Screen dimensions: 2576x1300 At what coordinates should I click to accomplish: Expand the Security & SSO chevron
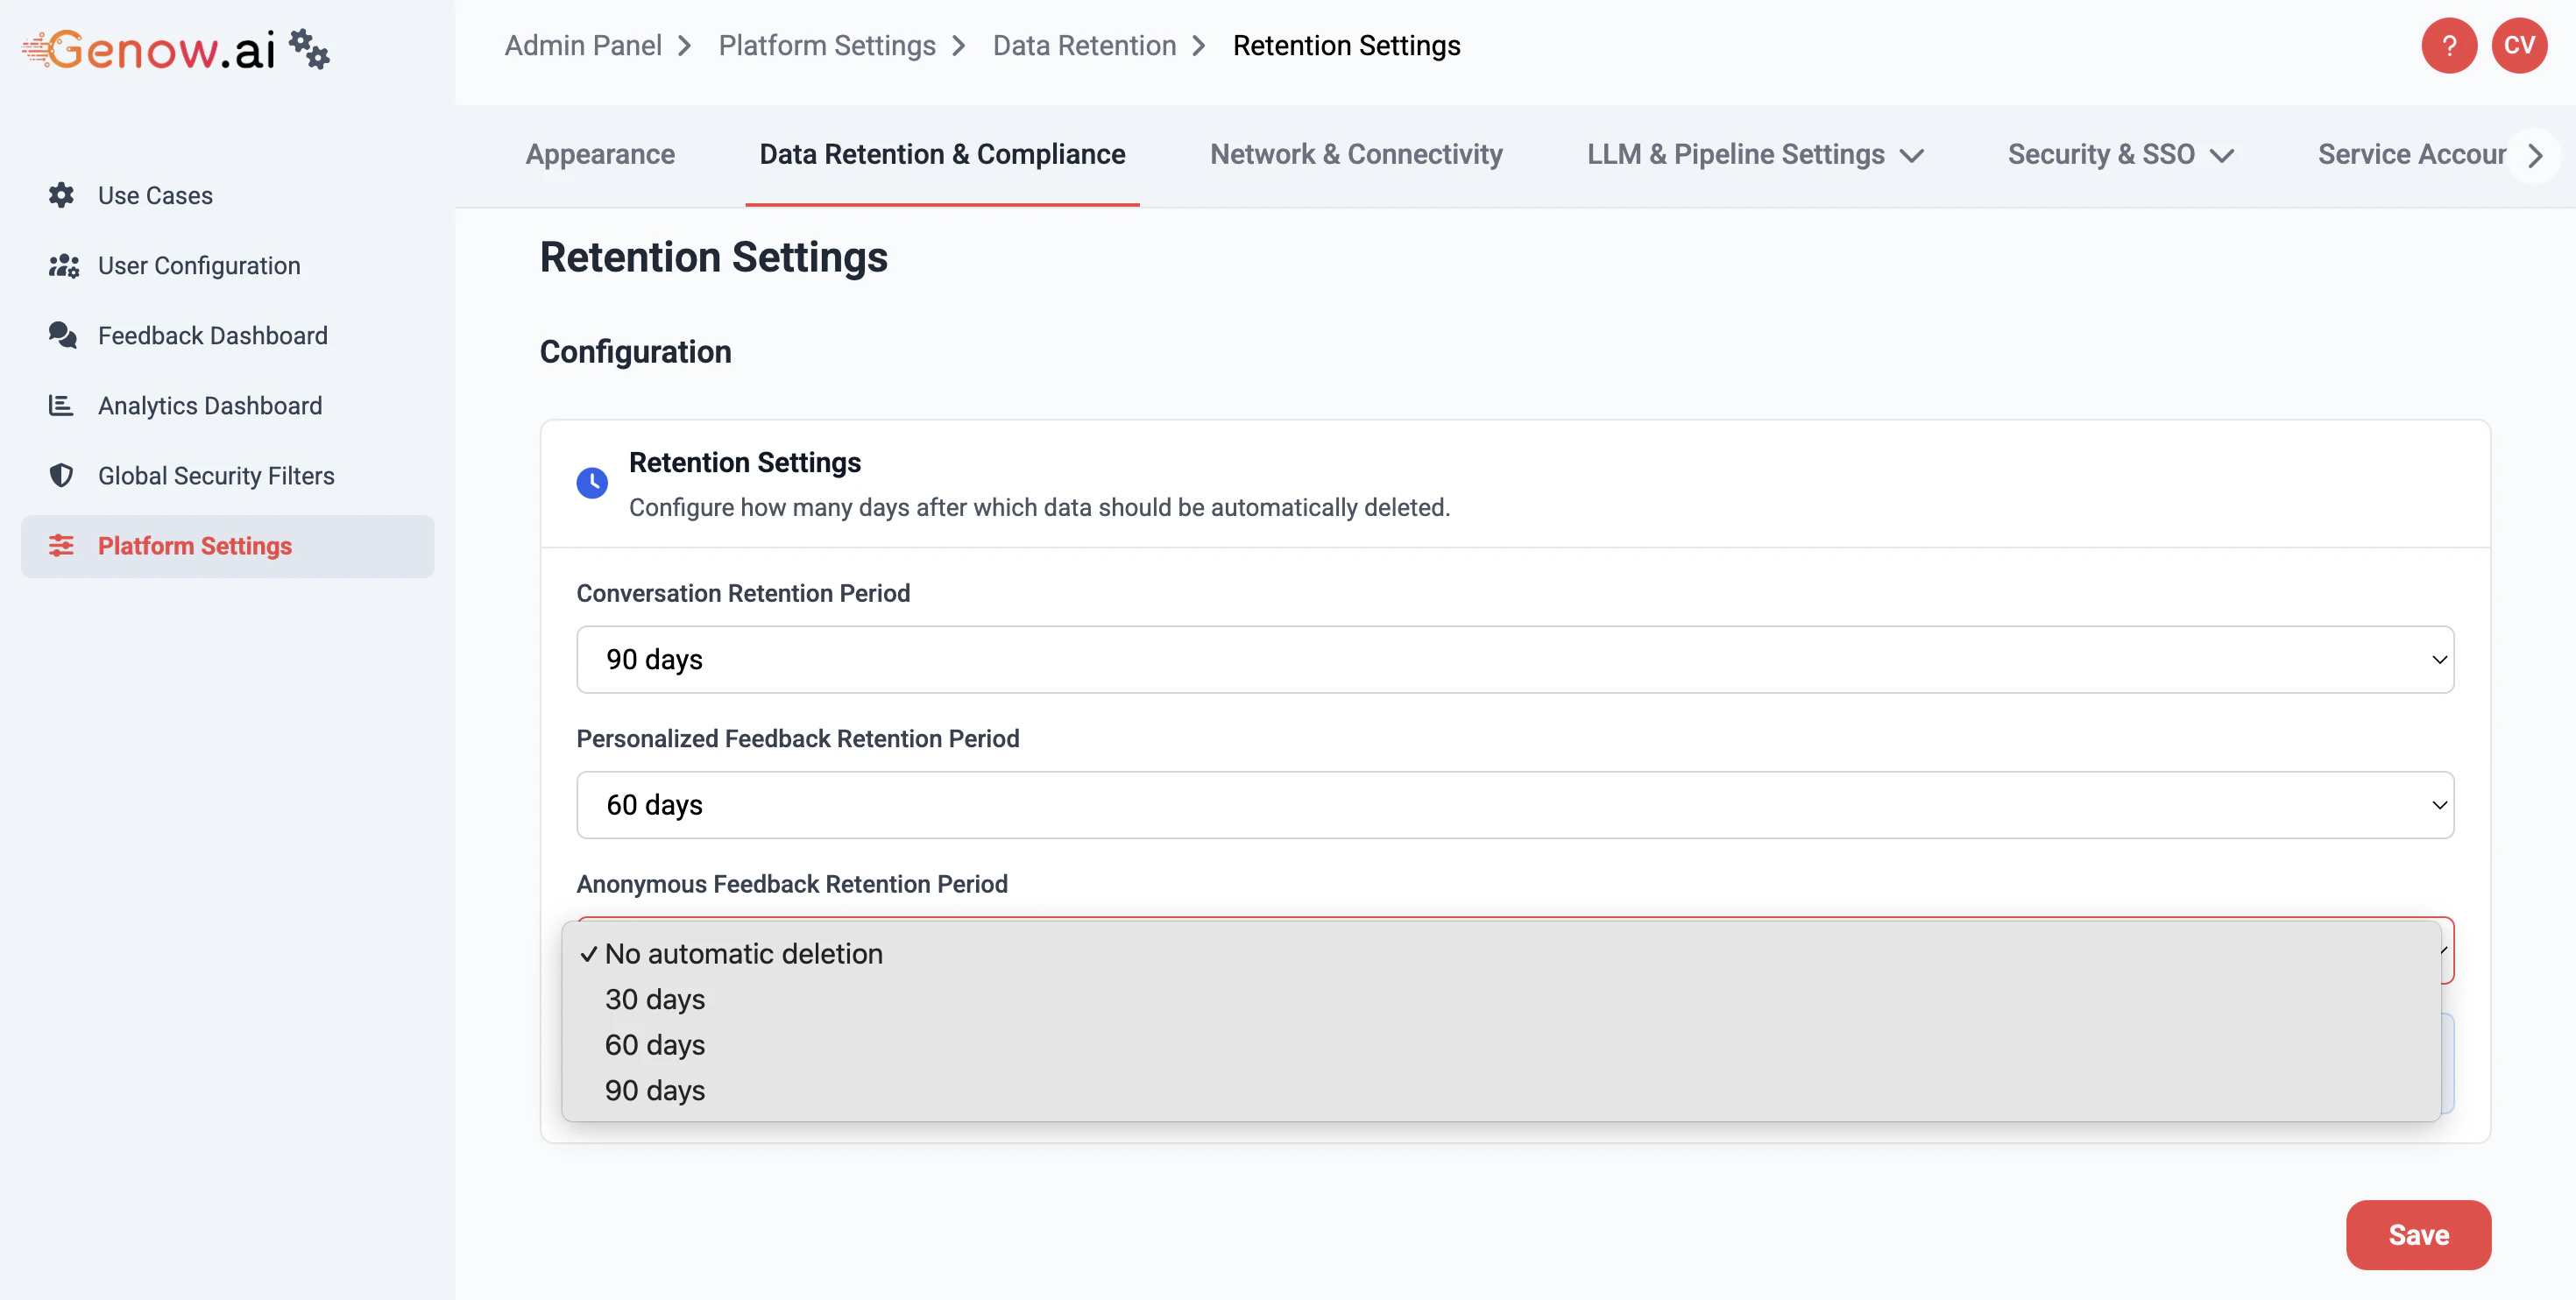(x=2222, y=155)
